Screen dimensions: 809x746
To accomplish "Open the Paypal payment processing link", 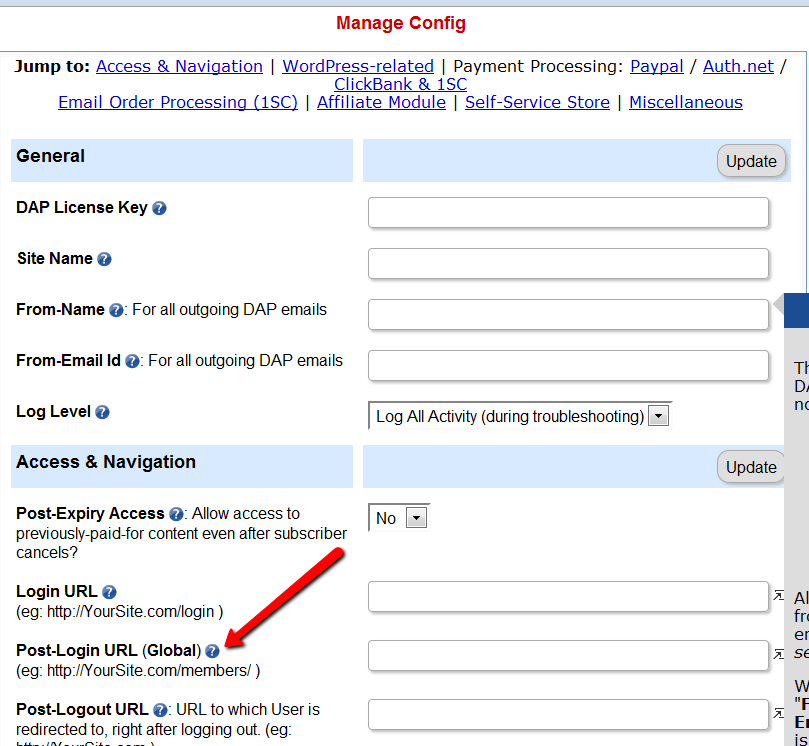I will [x=656, y=66].
